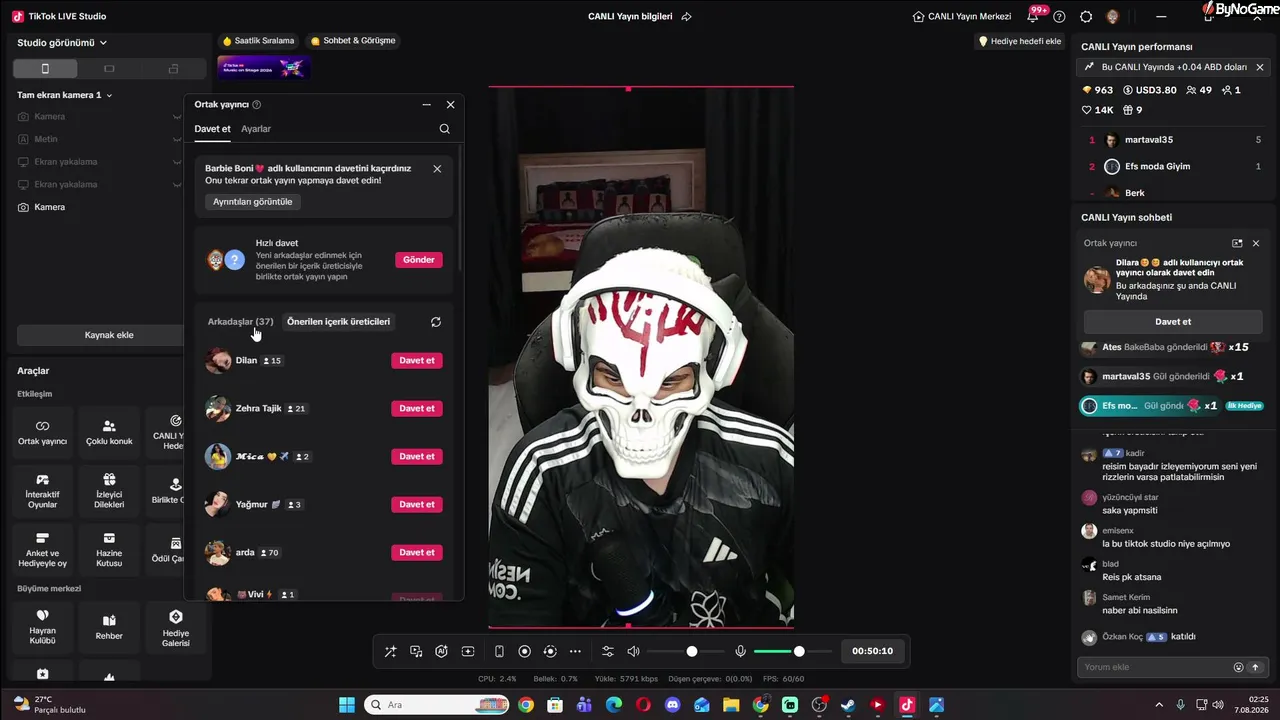Click the AI shield icon

(x=441, y=651)
